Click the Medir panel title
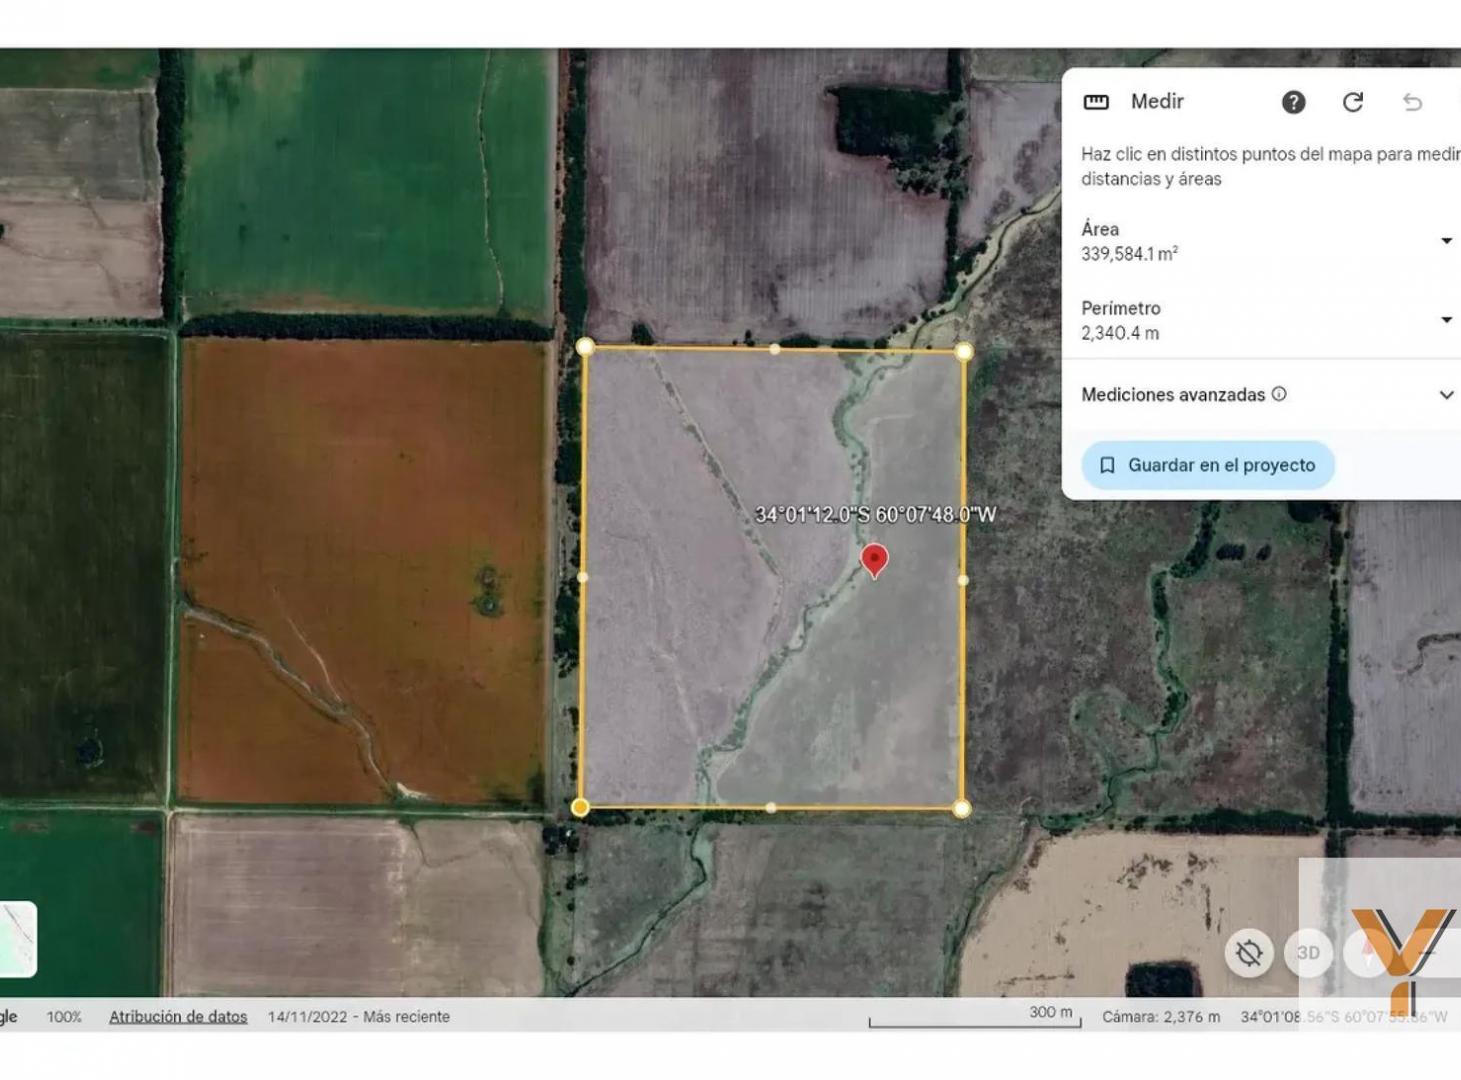The height and width of the screenshot is (1080, 1461). coord(1157,101)
